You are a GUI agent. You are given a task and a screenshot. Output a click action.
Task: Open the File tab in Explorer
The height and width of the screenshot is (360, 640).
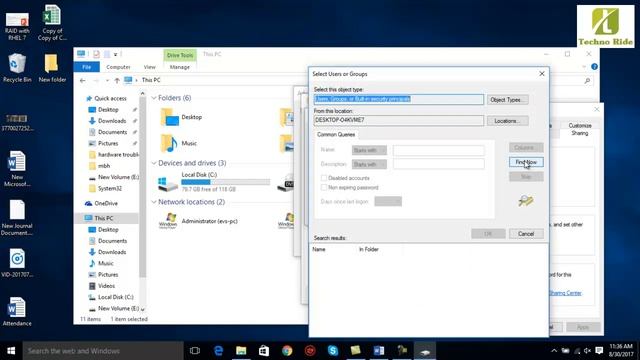point(87,67)
